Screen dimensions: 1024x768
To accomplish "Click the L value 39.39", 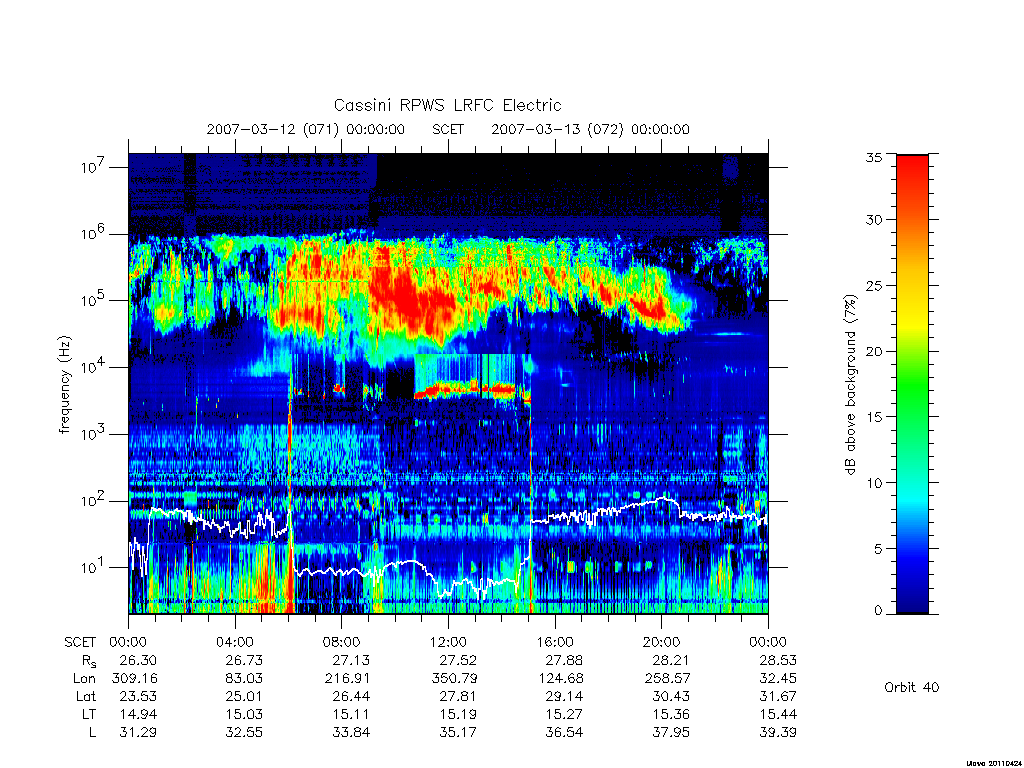I will point(778,733).
